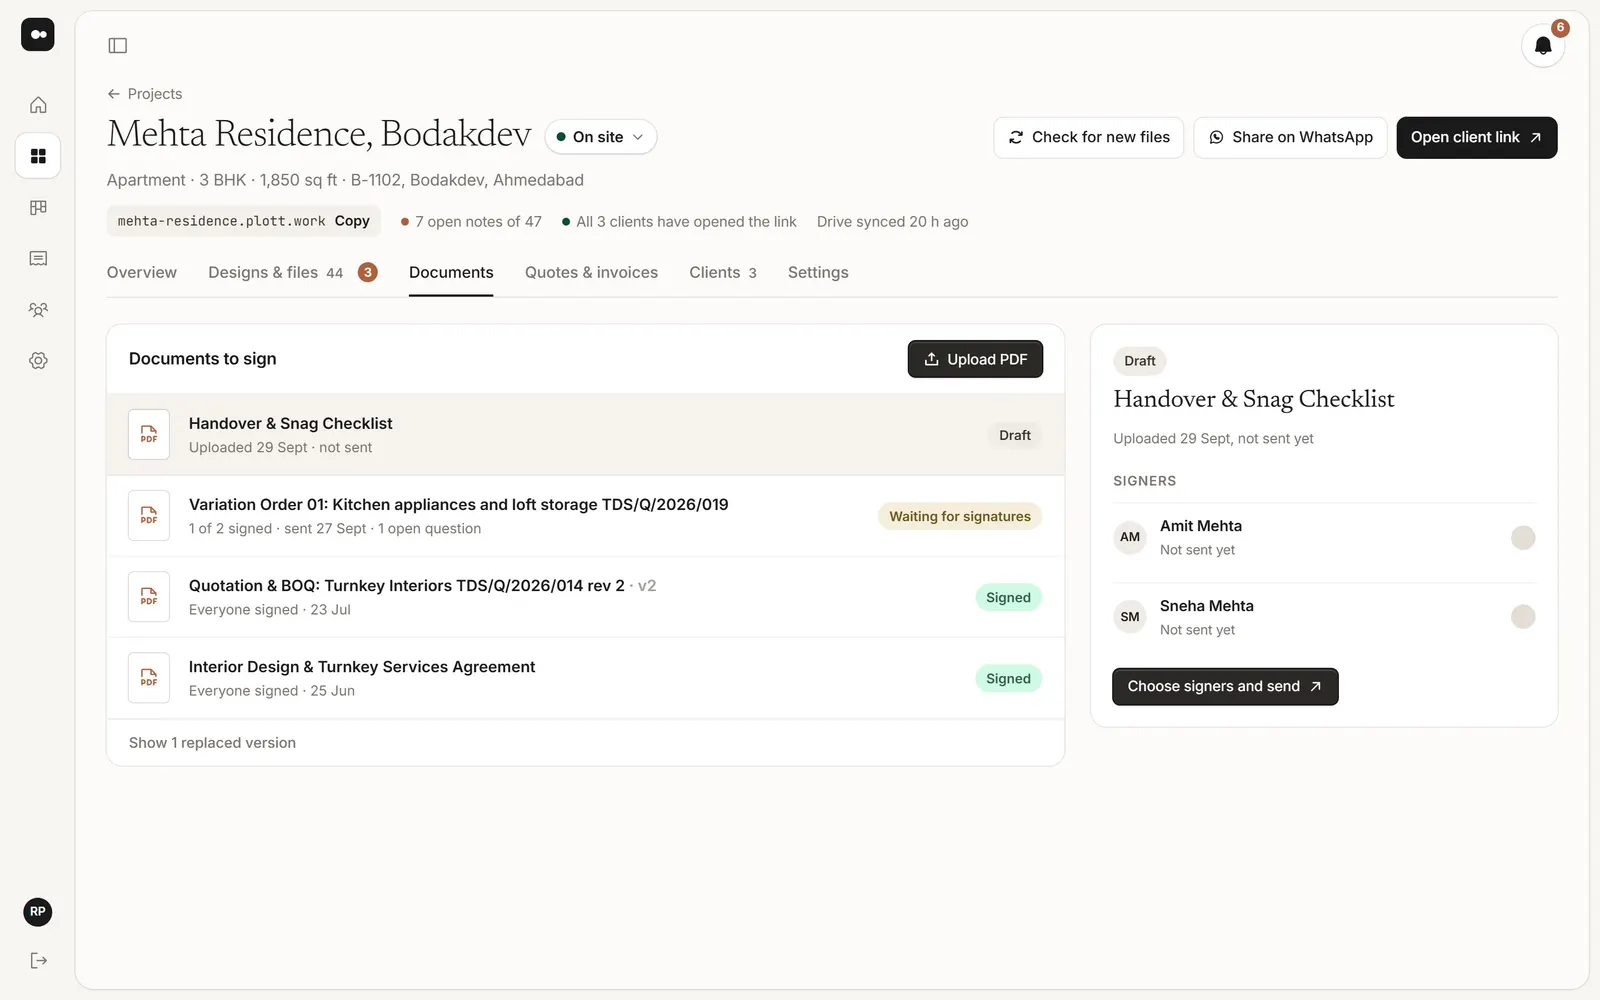Click Choose signers and send
1600x1000 pixels.
click(1225, 687)
